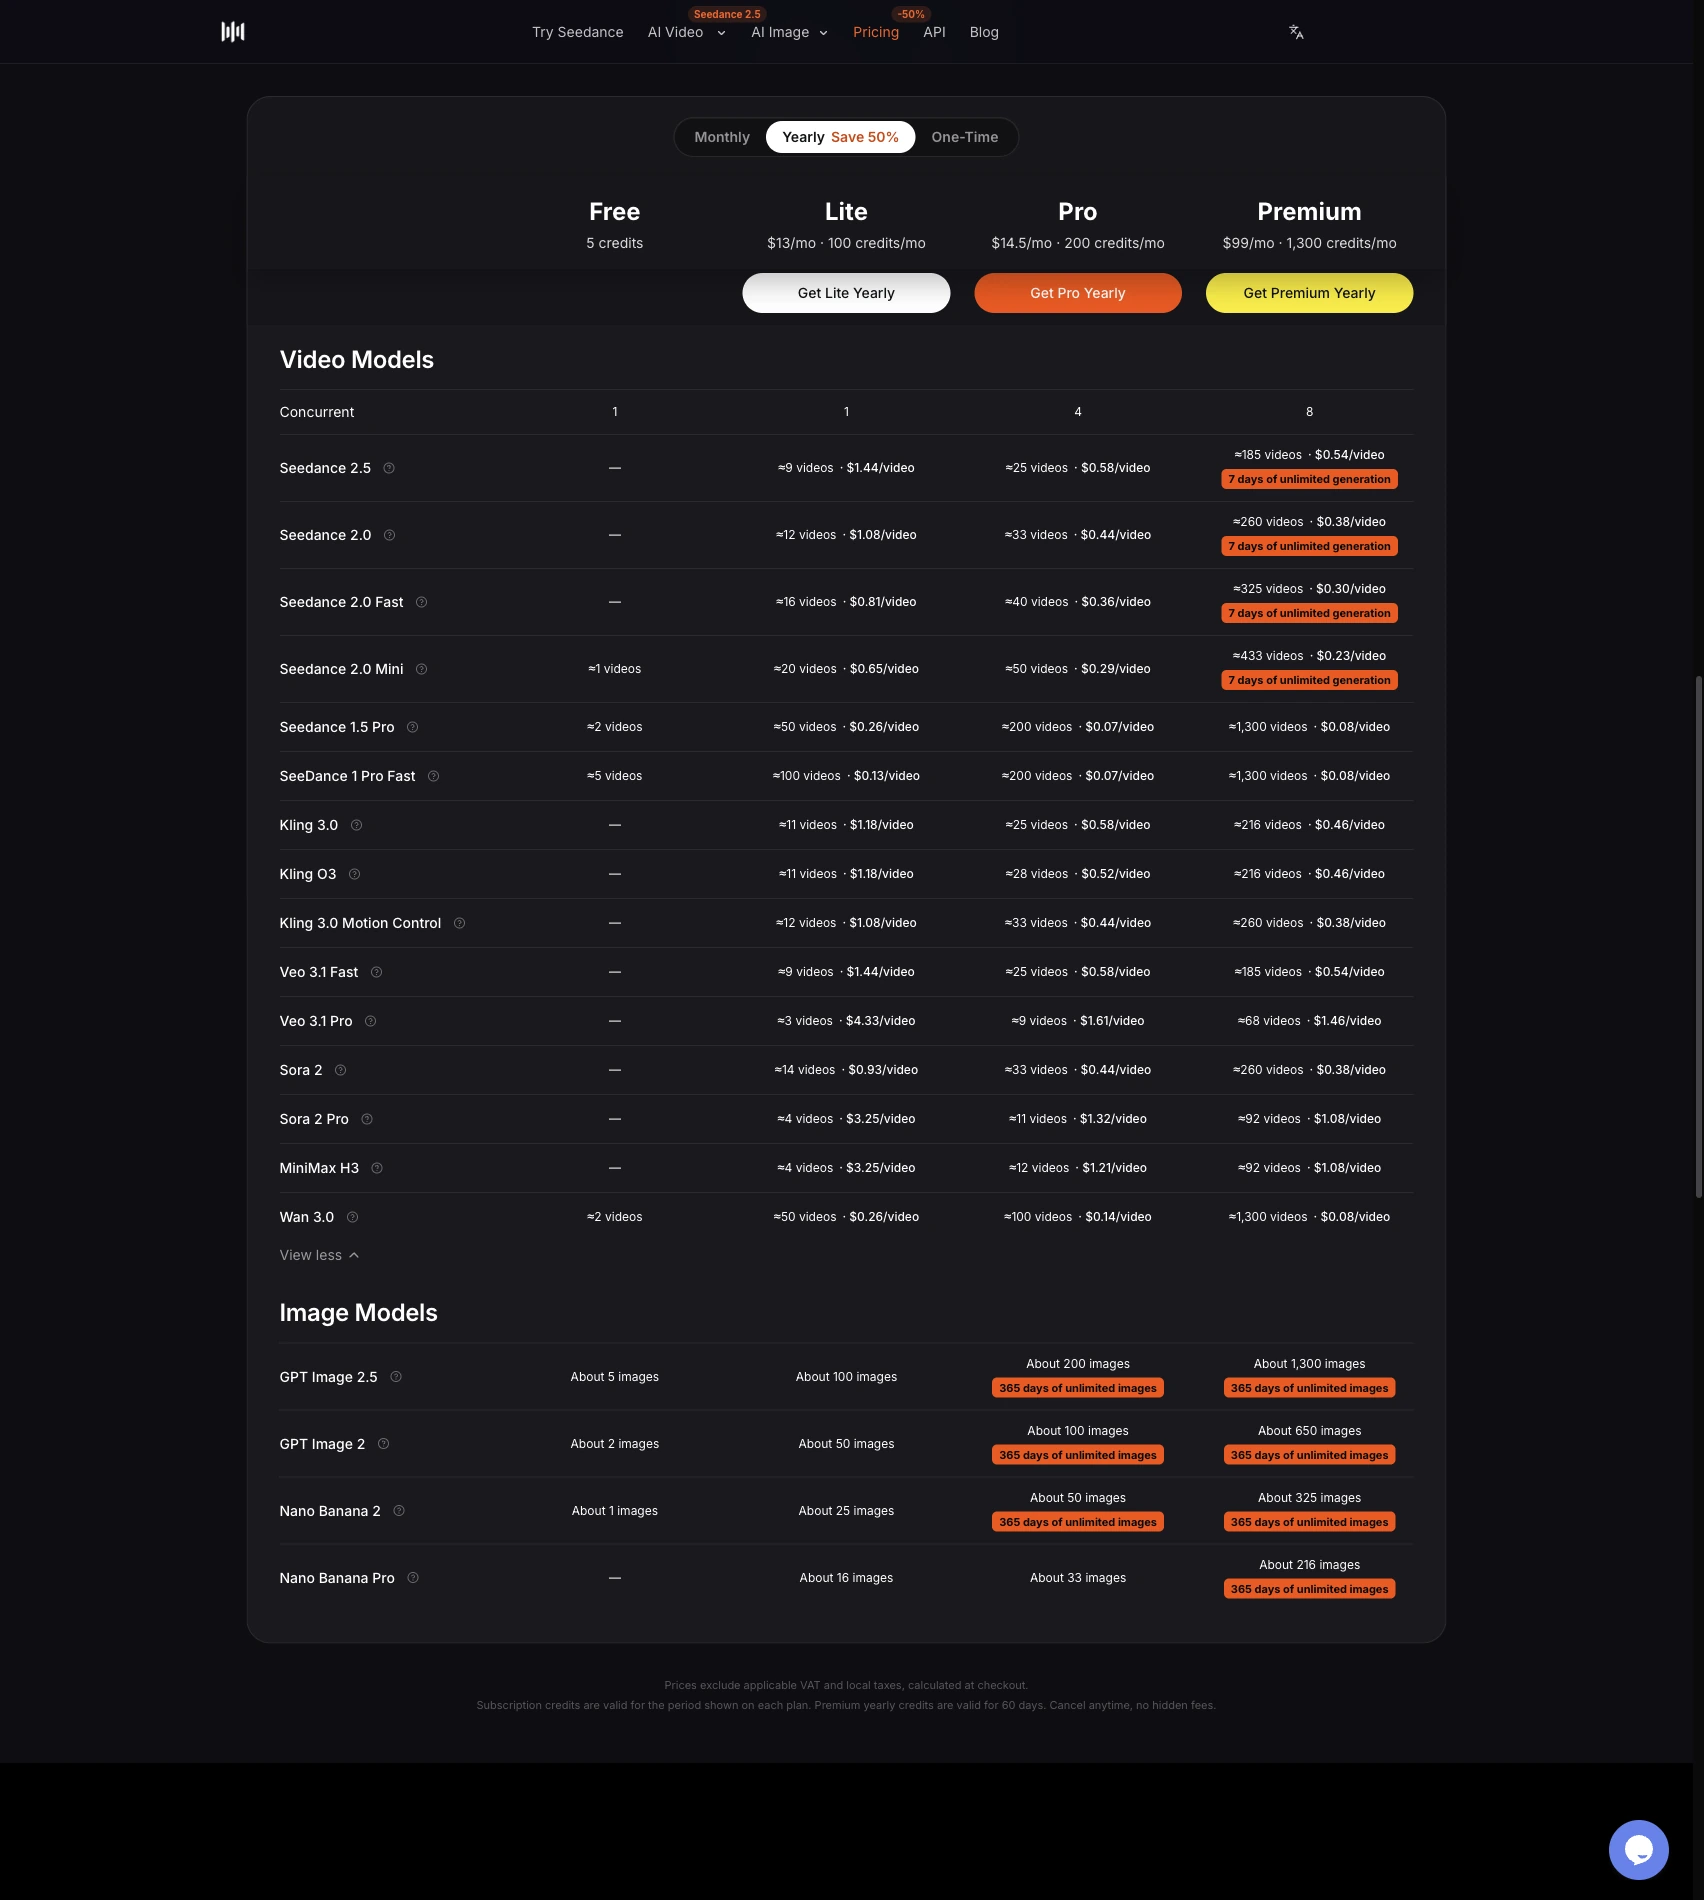Click the Get Premium Yearly button
Image resolution: width=1704 pixels, height=1900 pixels.
coord(1309,293)
